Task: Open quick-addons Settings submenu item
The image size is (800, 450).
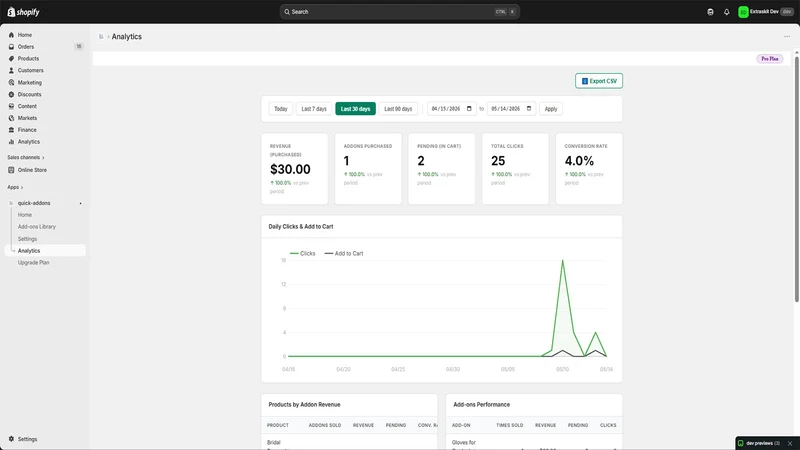Action: pyautogui.click(x=27, y=239)
